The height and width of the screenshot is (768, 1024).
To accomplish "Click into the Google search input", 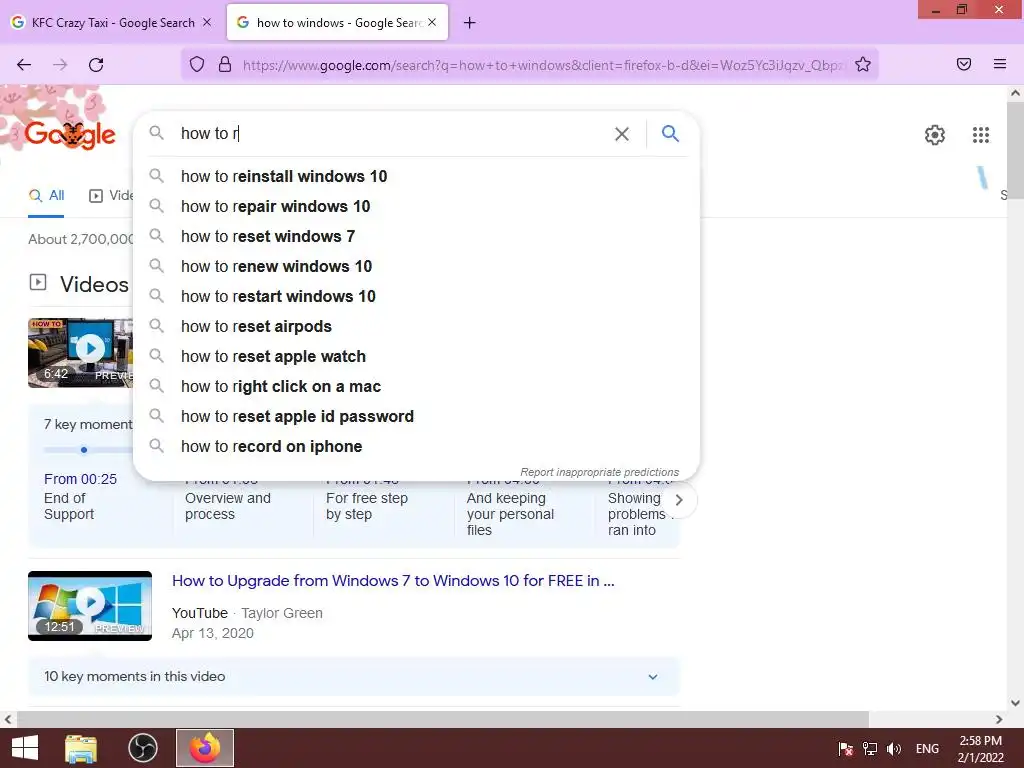I will point(392,133).
